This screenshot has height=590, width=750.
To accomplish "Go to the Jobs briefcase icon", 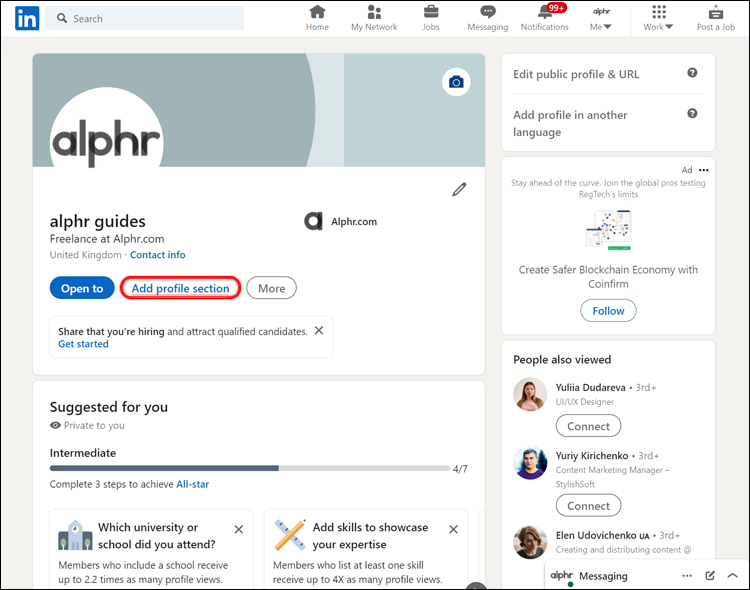I will tap(430, 11).
